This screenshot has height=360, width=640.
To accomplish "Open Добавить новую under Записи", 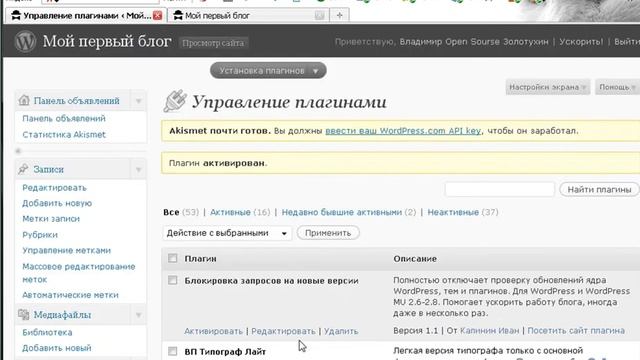I will pyautogui.click(x=57, y=203).
